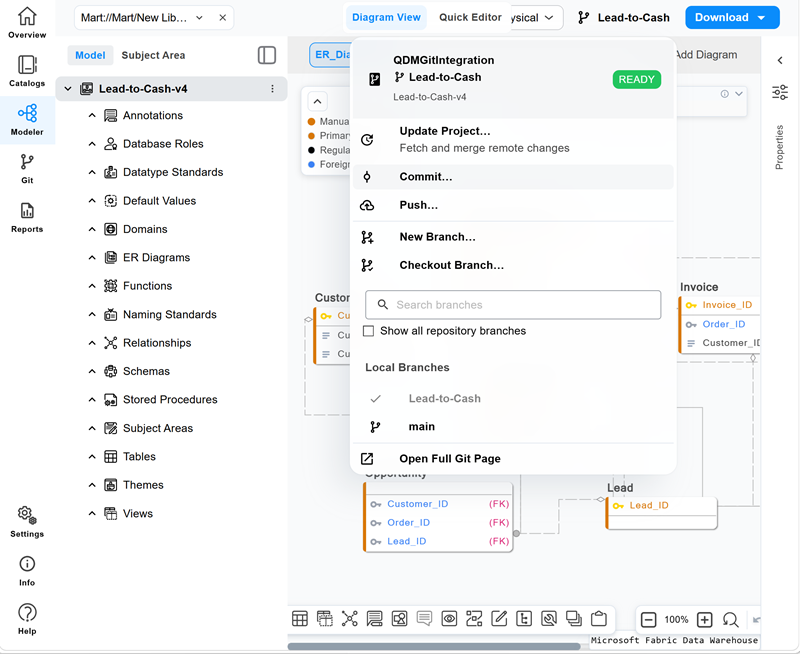Viewport: 800px width, 657px height.
Task: Select Push... menu item
Action: coord(513,205)
